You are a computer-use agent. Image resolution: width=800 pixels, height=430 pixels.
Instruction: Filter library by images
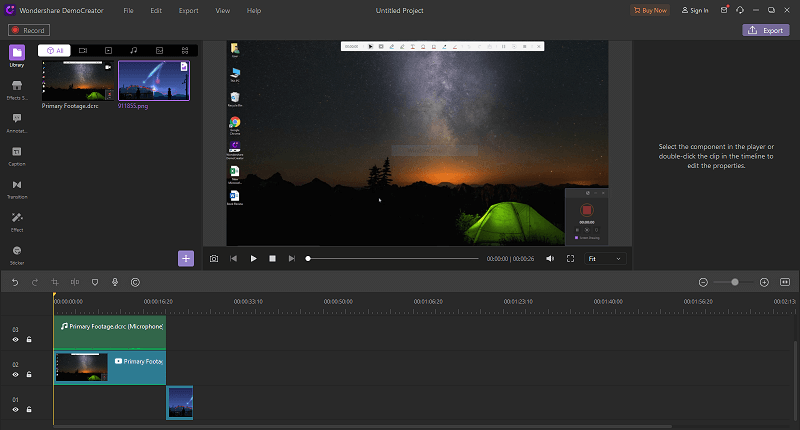tap(159, 50)
